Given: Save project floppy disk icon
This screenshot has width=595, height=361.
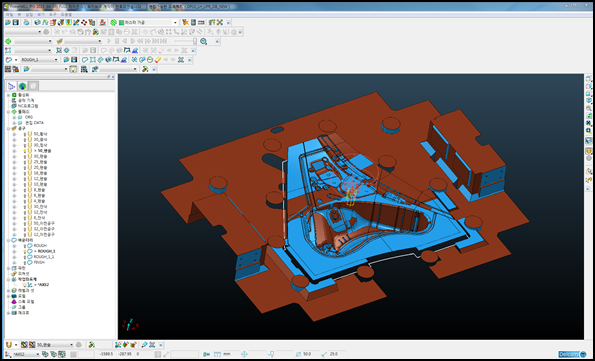Looking at the screenshot, I should [16, 23].
